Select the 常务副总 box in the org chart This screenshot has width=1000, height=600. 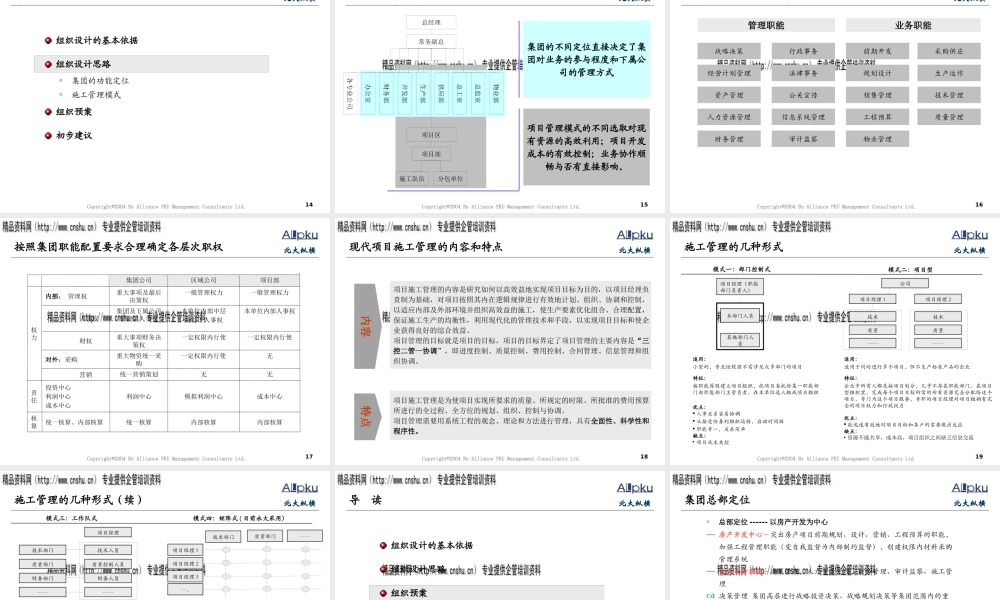(431, 41)
